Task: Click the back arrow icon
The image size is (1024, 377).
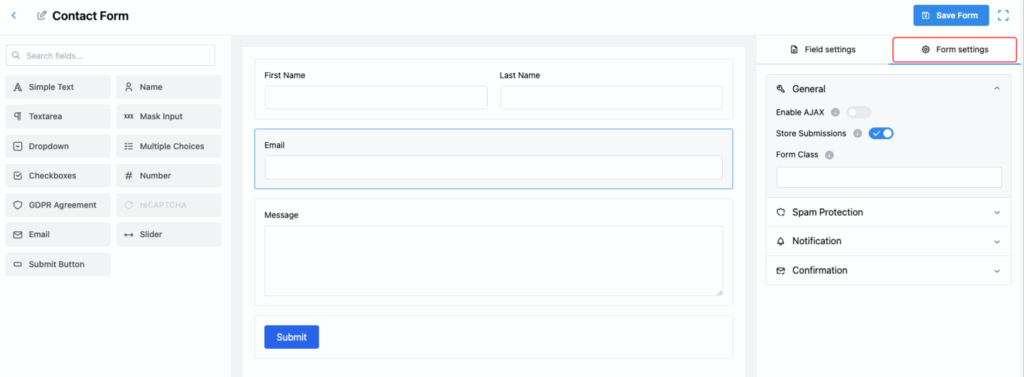Action: point(14,15)
